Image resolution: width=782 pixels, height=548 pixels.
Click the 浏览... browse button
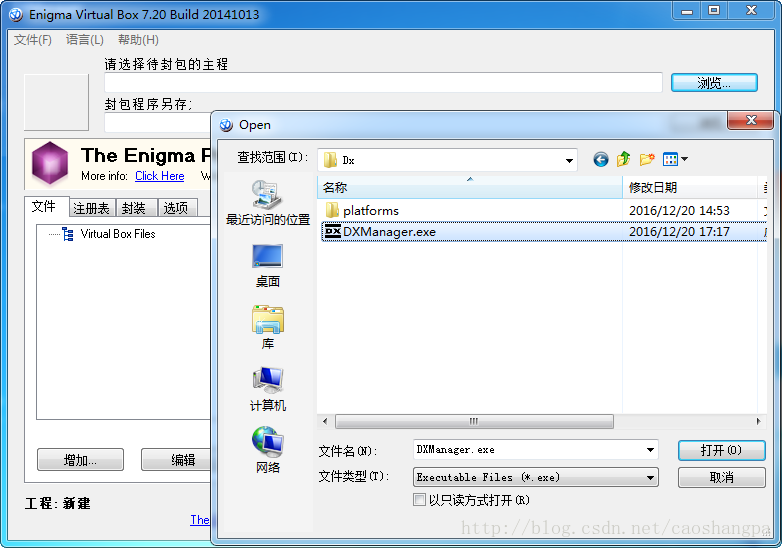click(x=714, y=83)
